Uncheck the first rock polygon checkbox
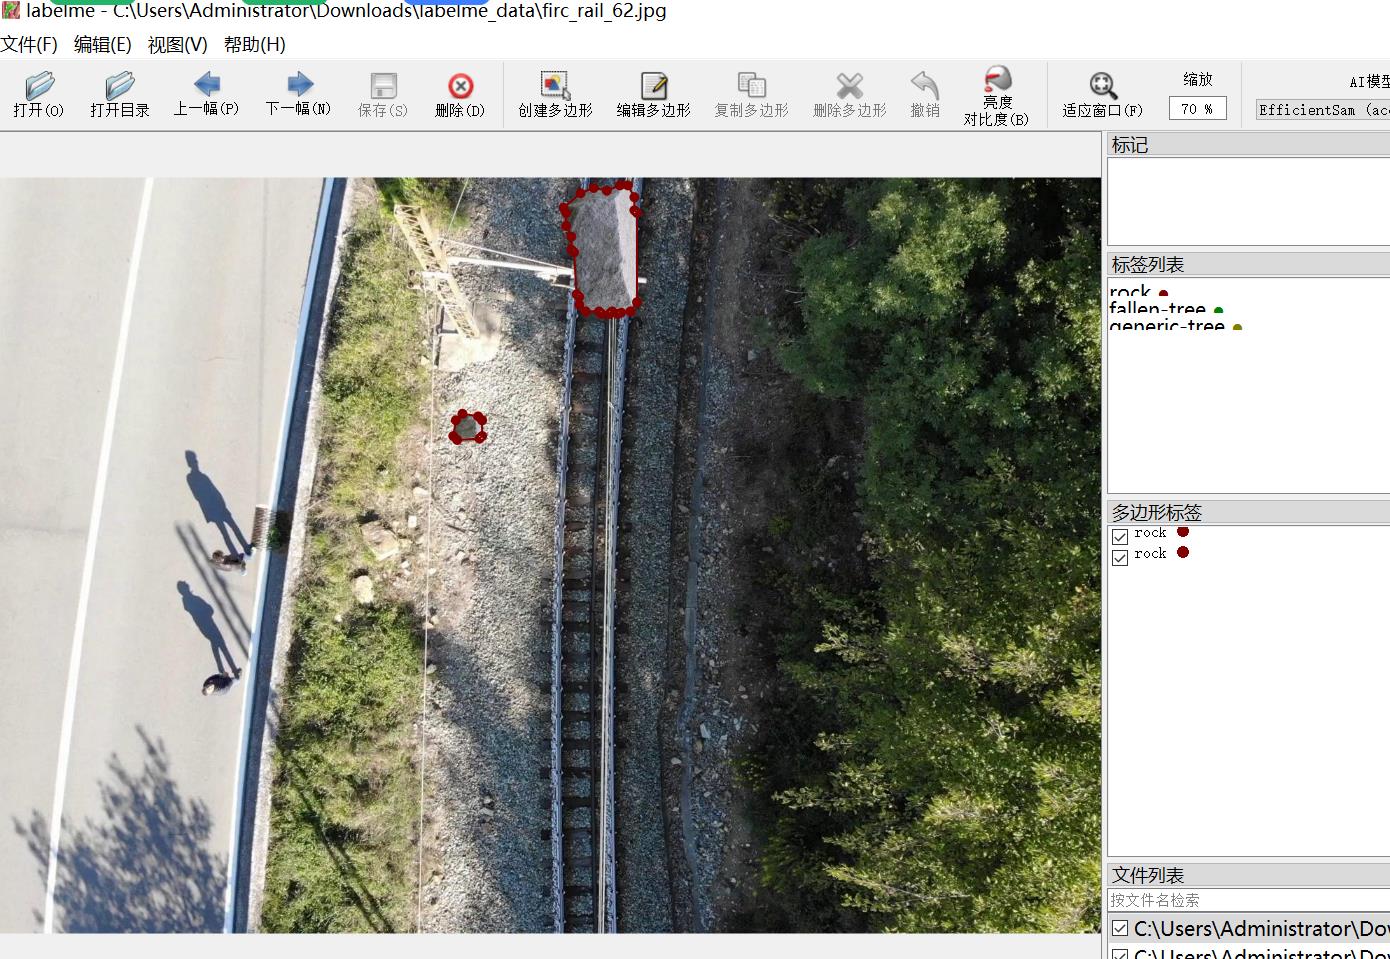Viewport: 1390px width, 959px height. (1120, 536)
